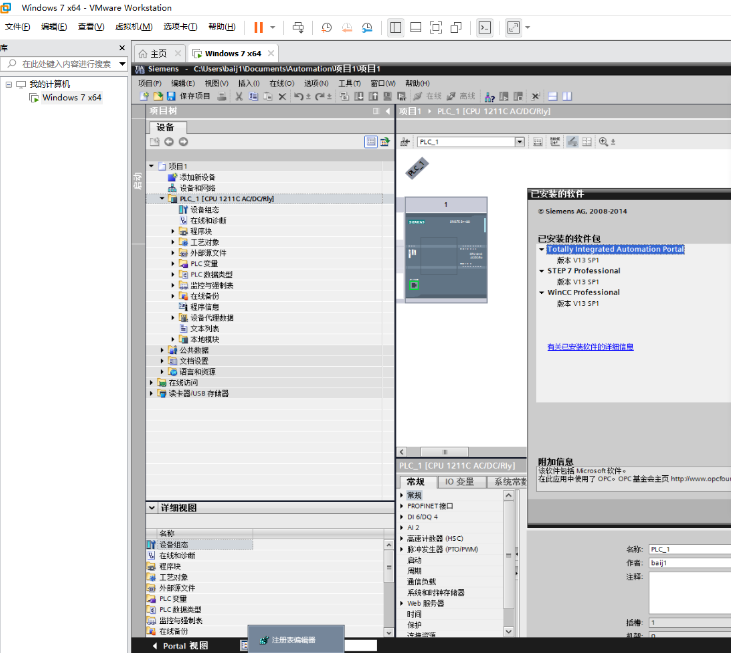
Task: Collapse the PLC_1 node in project tree
Action: 162,199
